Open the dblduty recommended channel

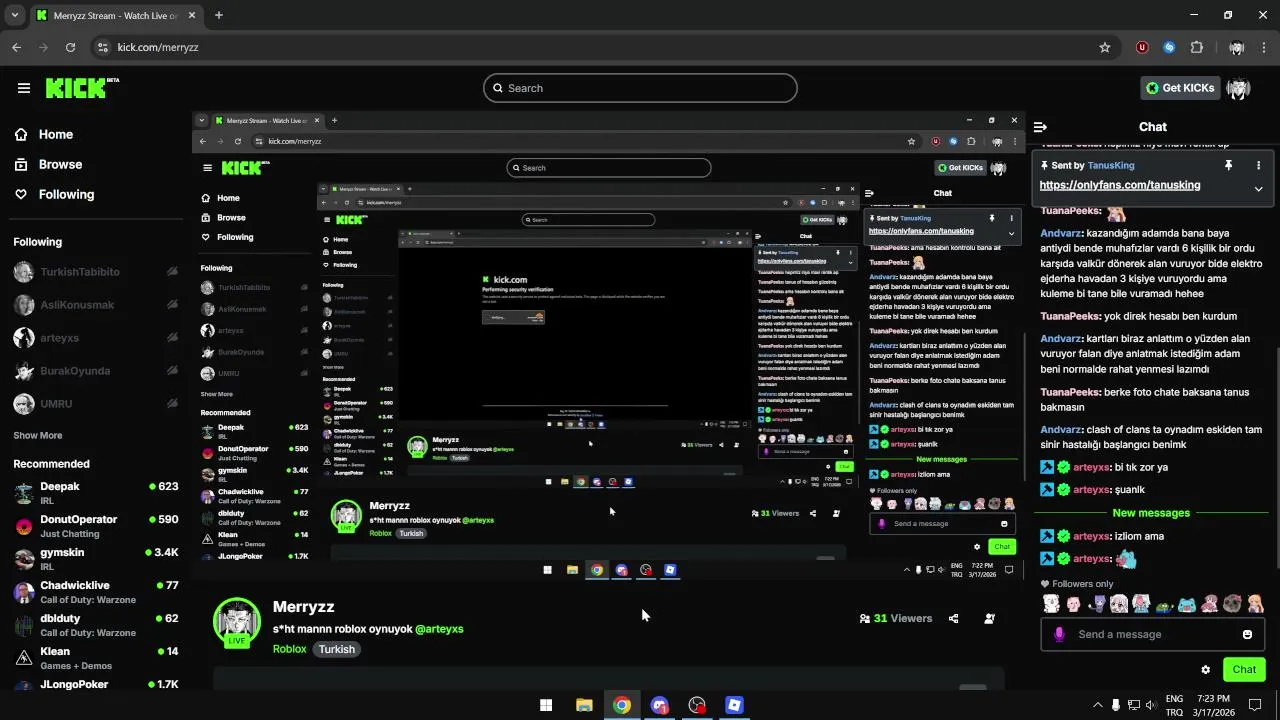point(96,625)
